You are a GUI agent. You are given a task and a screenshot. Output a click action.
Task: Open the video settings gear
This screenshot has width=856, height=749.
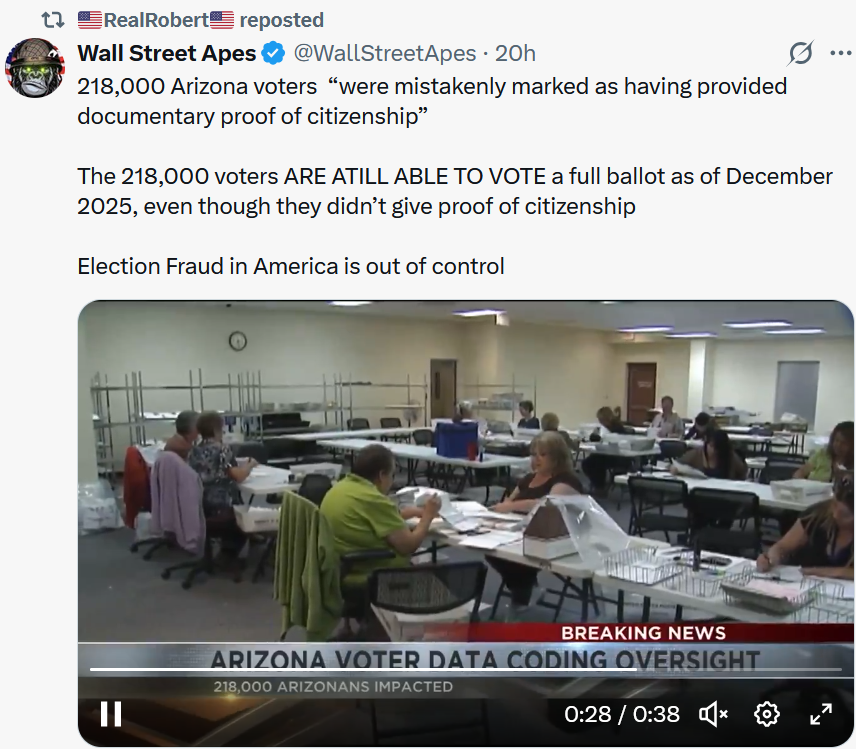click(x=767, y=714)
